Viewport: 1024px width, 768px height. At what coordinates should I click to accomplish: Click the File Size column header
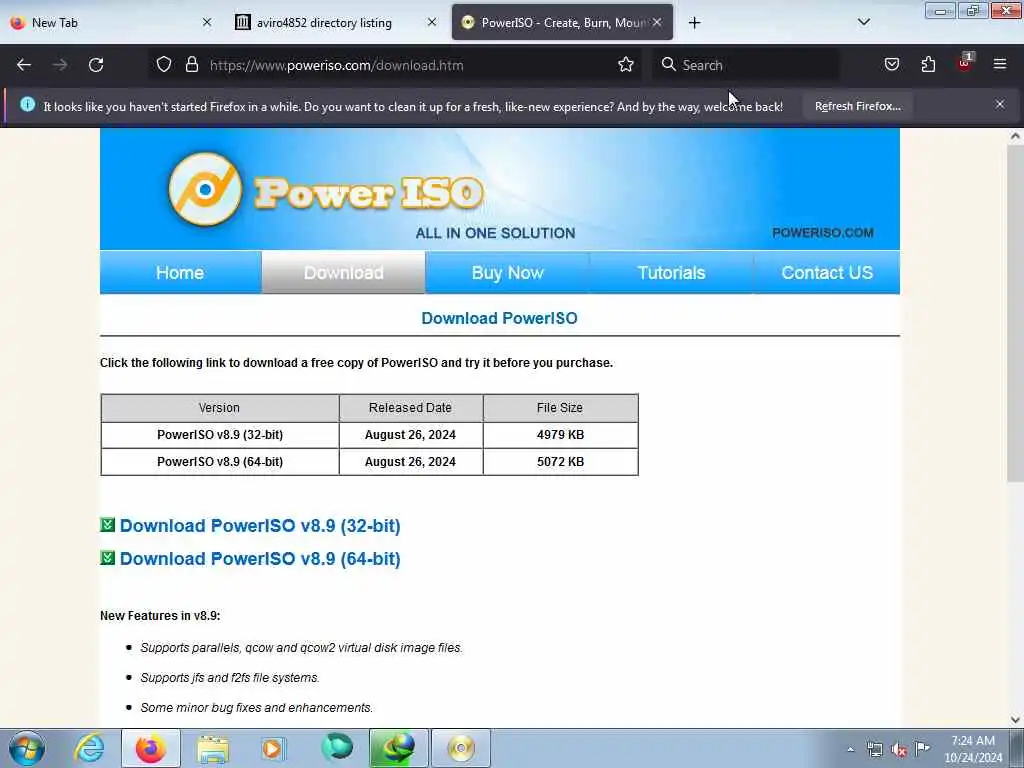(x=560, y=408)
